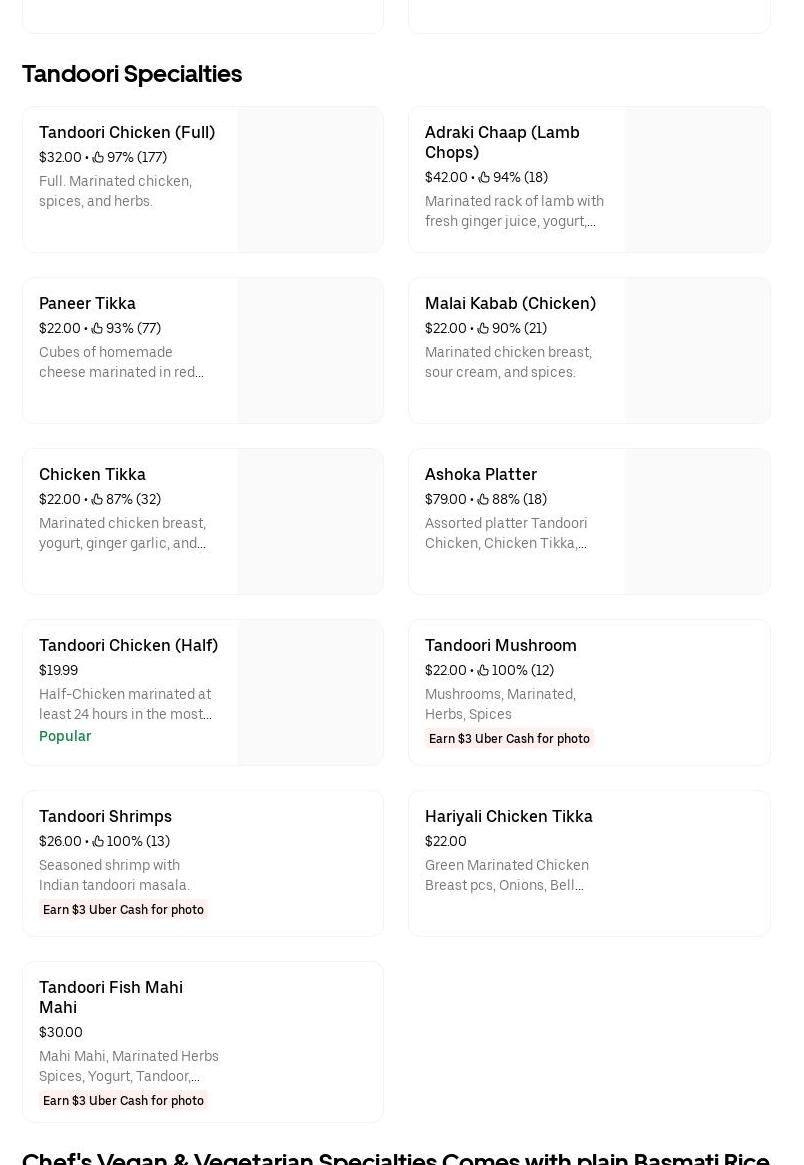This screenshot has width=804, height=1165.
Task: Click the $79.00 price on Ashoka Platter
Action: (x=445, y=499)
